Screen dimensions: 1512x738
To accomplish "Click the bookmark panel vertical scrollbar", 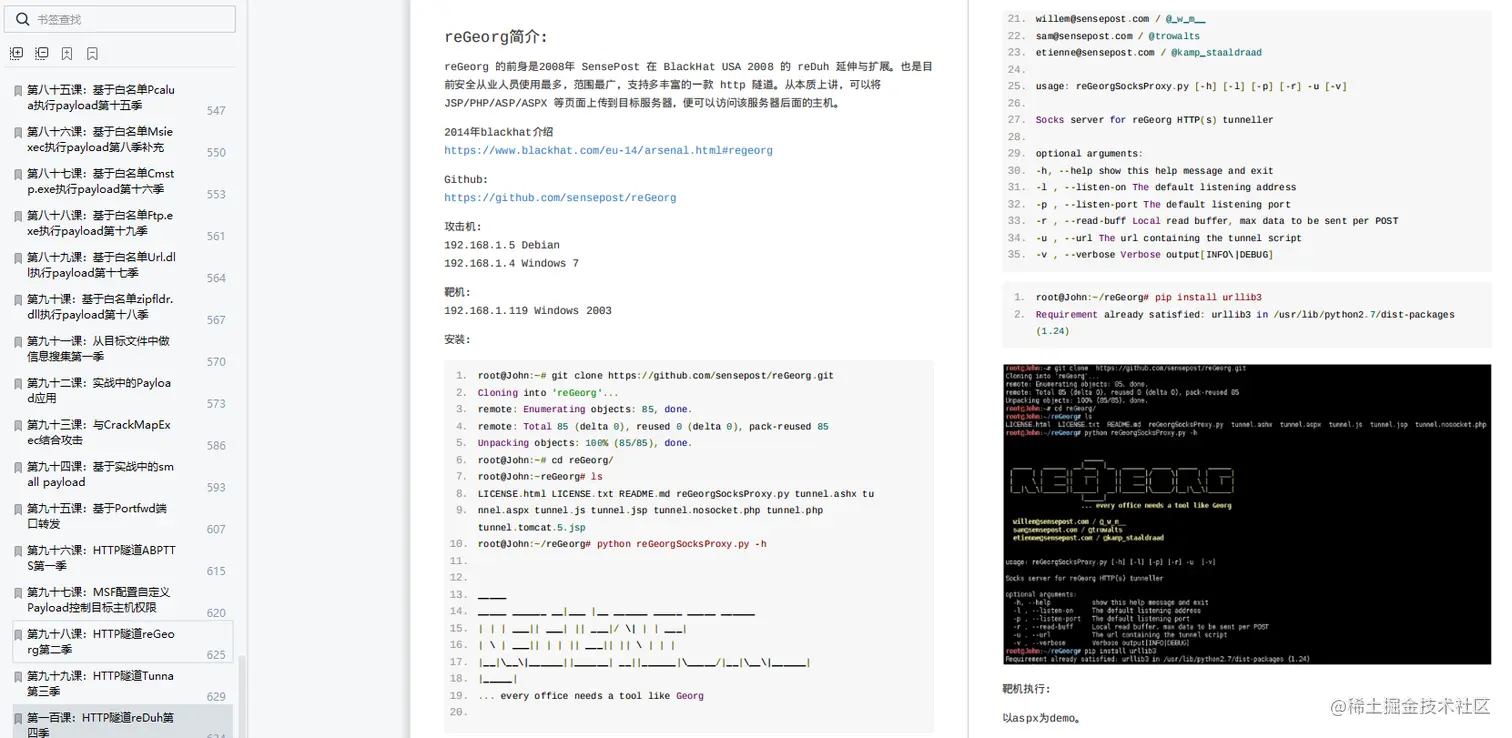I will [x=241, y=696].
